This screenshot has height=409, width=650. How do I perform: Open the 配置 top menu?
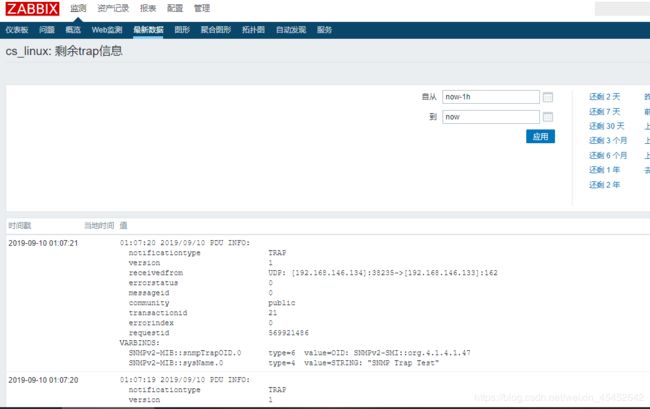(175, 8)
